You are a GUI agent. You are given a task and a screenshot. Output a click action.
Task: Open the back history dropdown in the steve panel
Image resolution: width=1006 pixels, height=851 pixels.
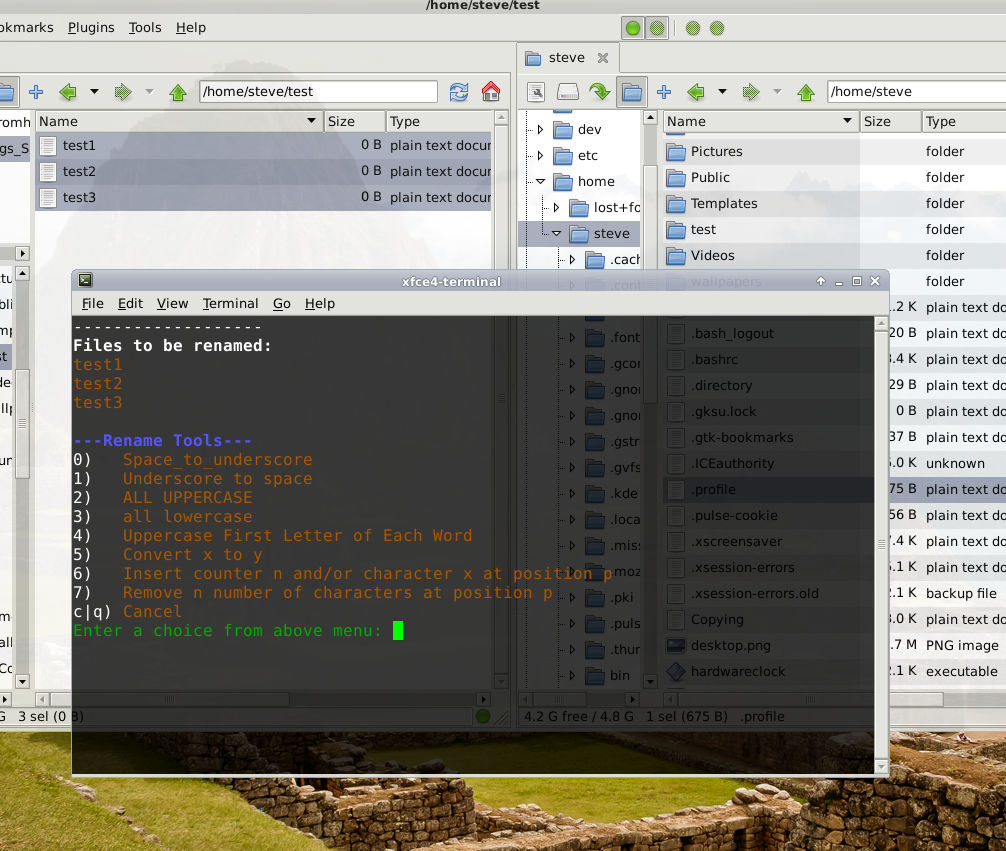(722, 92)
